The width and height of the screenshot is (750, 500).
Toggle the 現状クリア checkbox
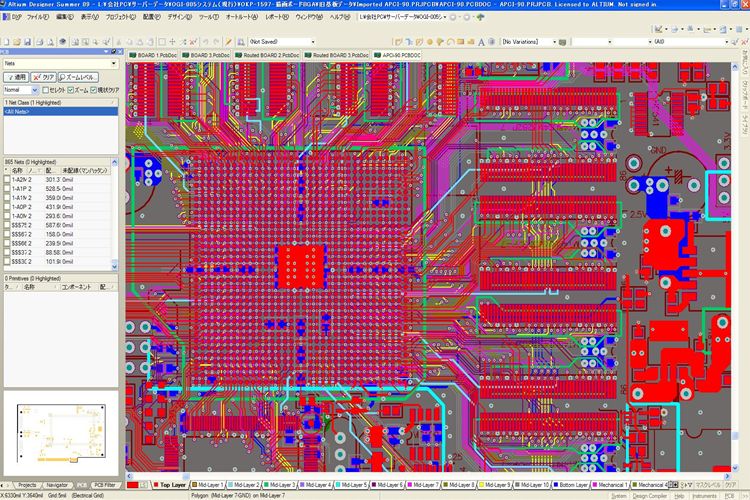(94, 90)
